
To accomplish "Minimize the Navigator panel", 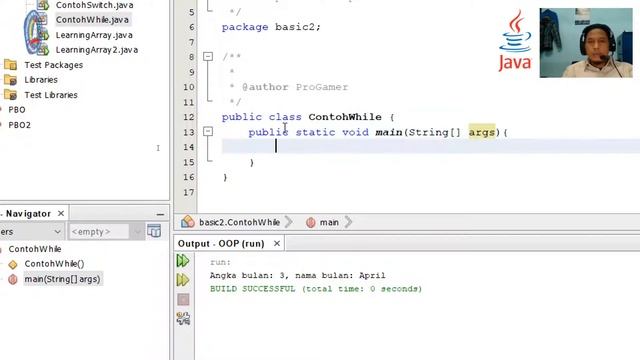I will click(x=160, y=214).
